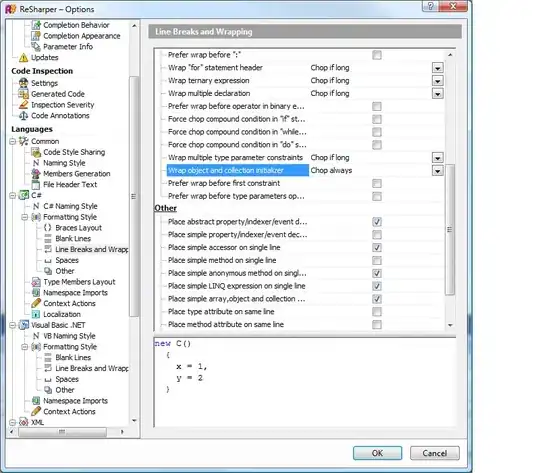Image resolution: width=540 pixels, height=473 pixels.
Task: Select the Visual Basic .NET icon
Action: point(23,325)
